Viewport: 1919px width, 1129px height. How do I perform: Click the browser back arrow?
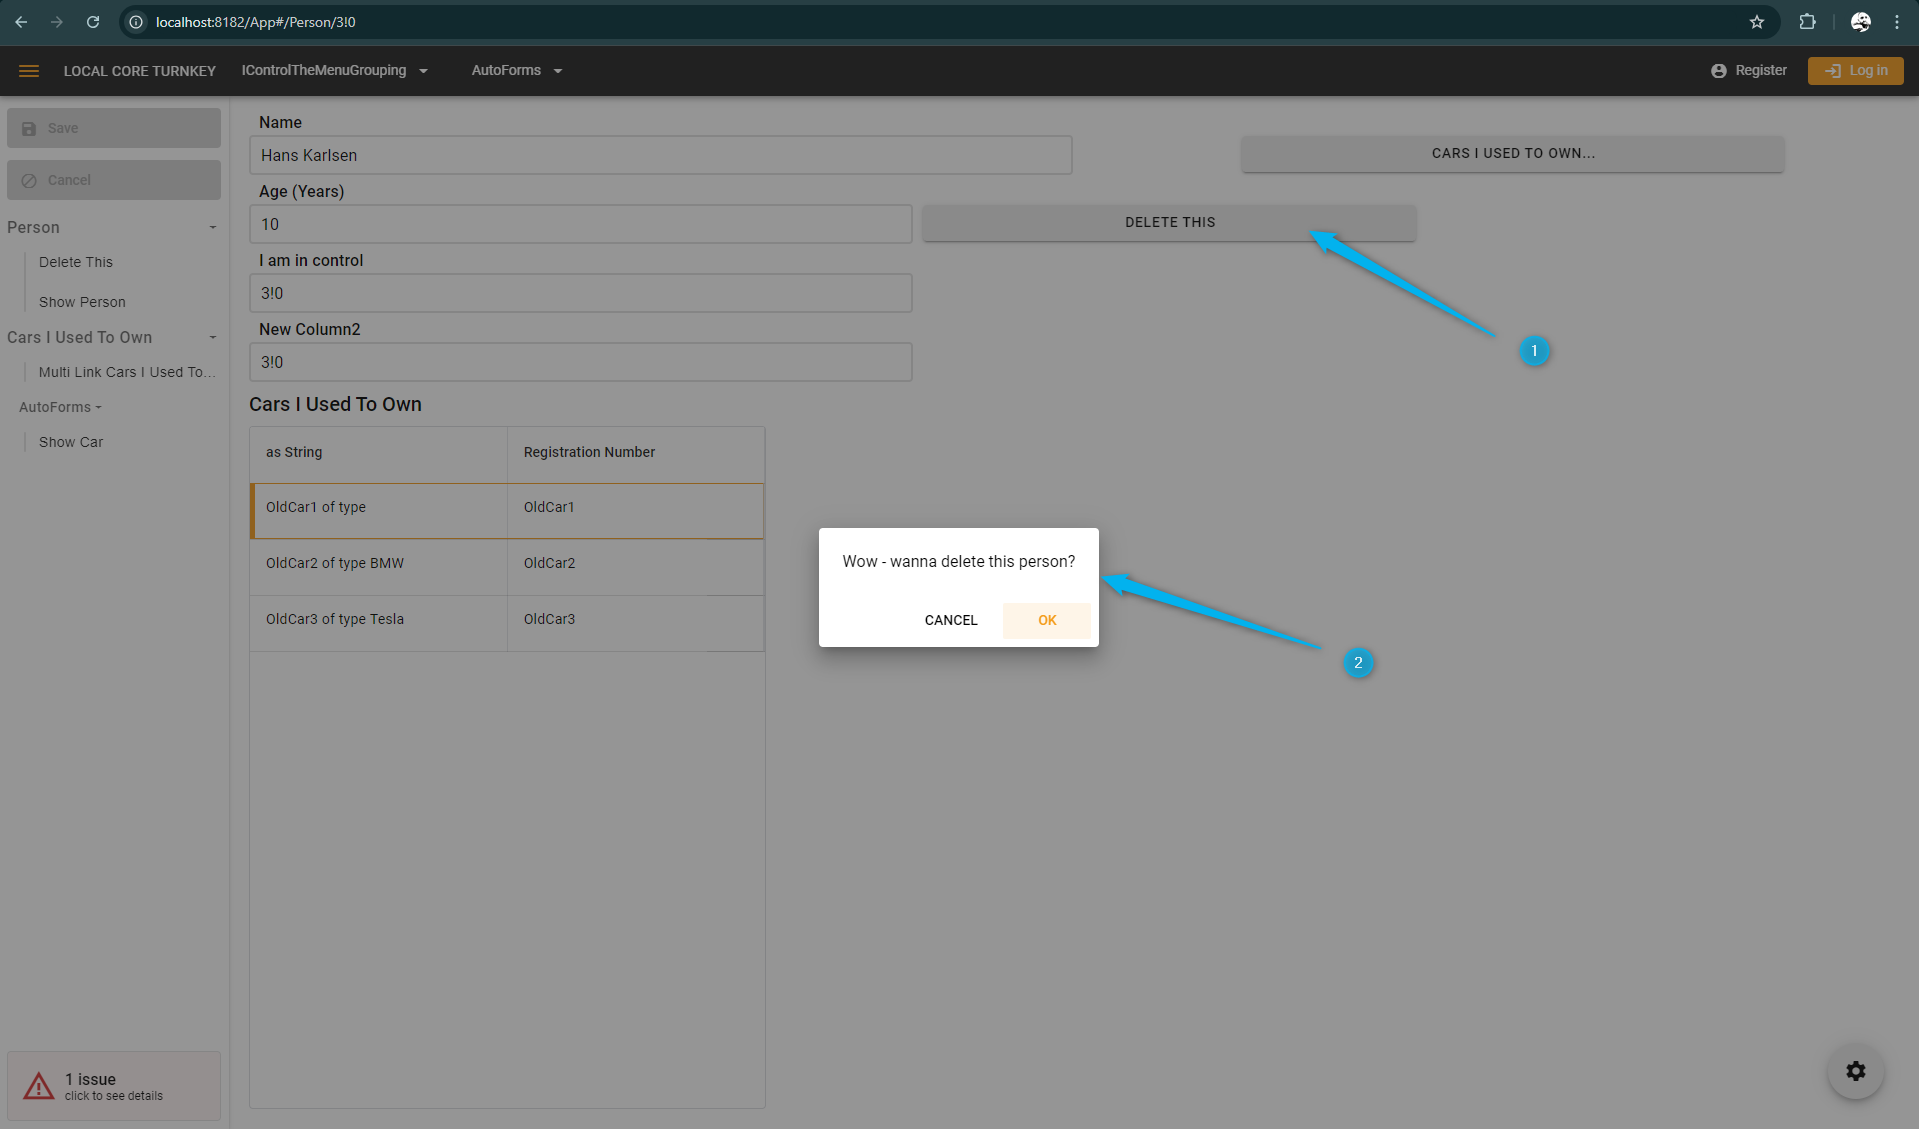click(21, 22)
